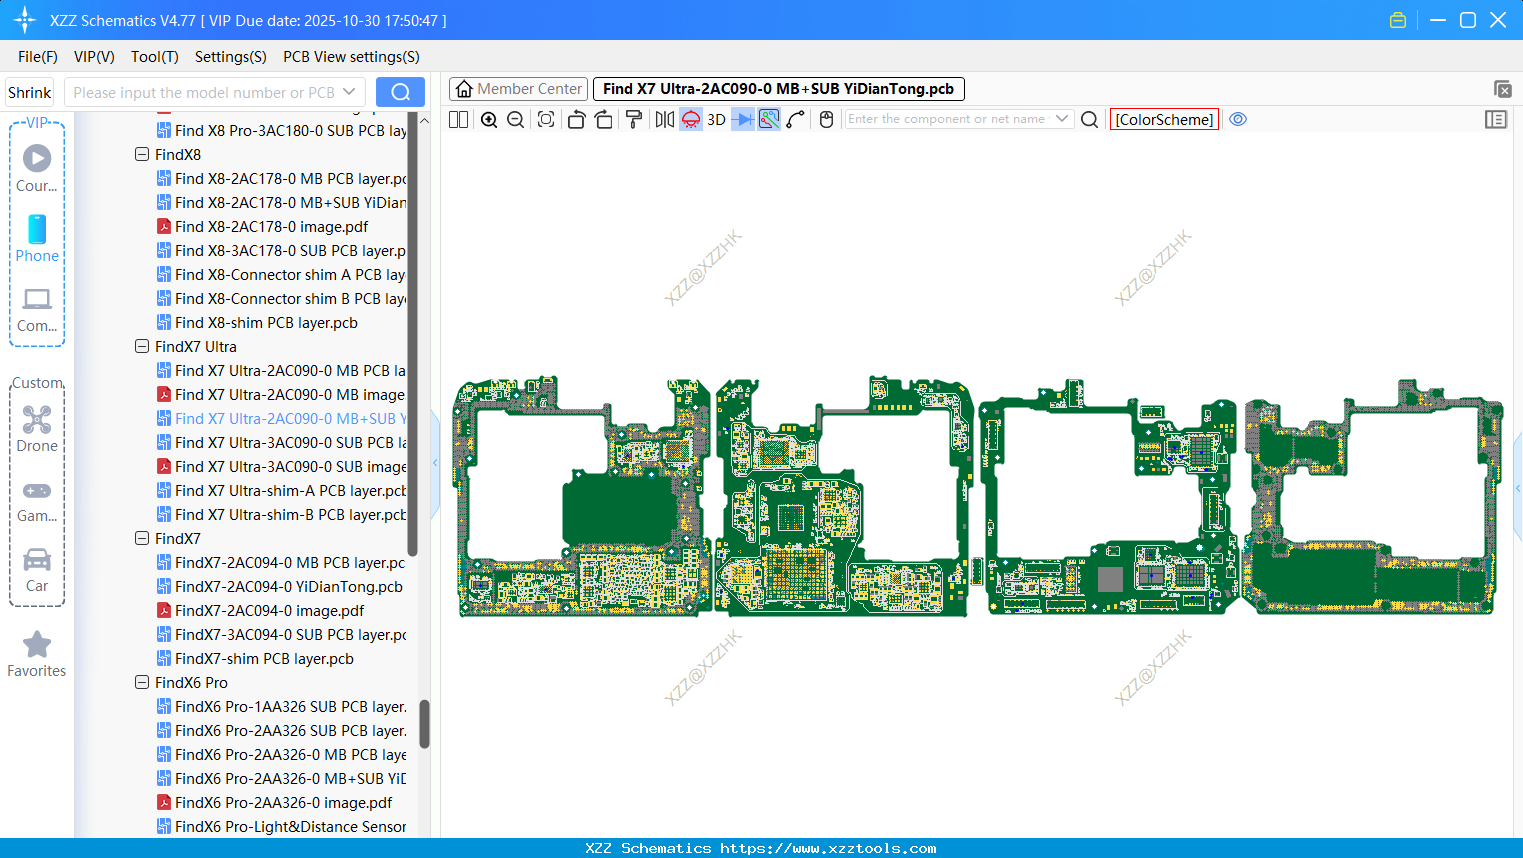Fit the PCB to the screen
Screen dimensions: 1523x858
coord(546,120)
